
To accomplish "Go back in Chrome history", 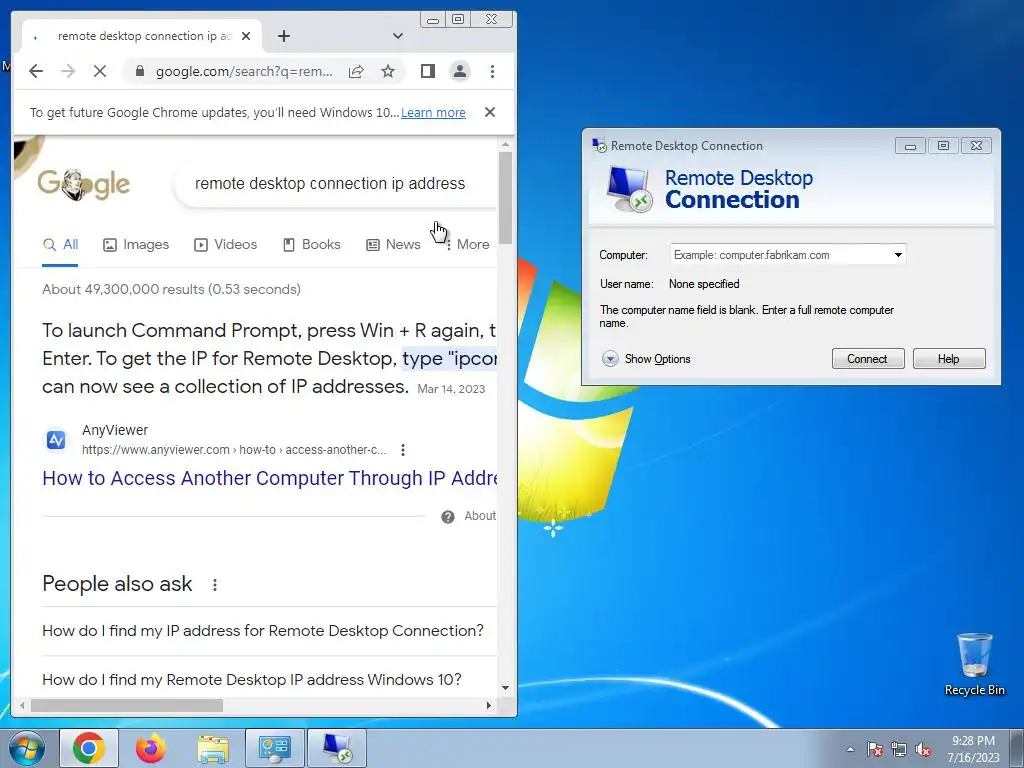I will (x=36, y=71).
